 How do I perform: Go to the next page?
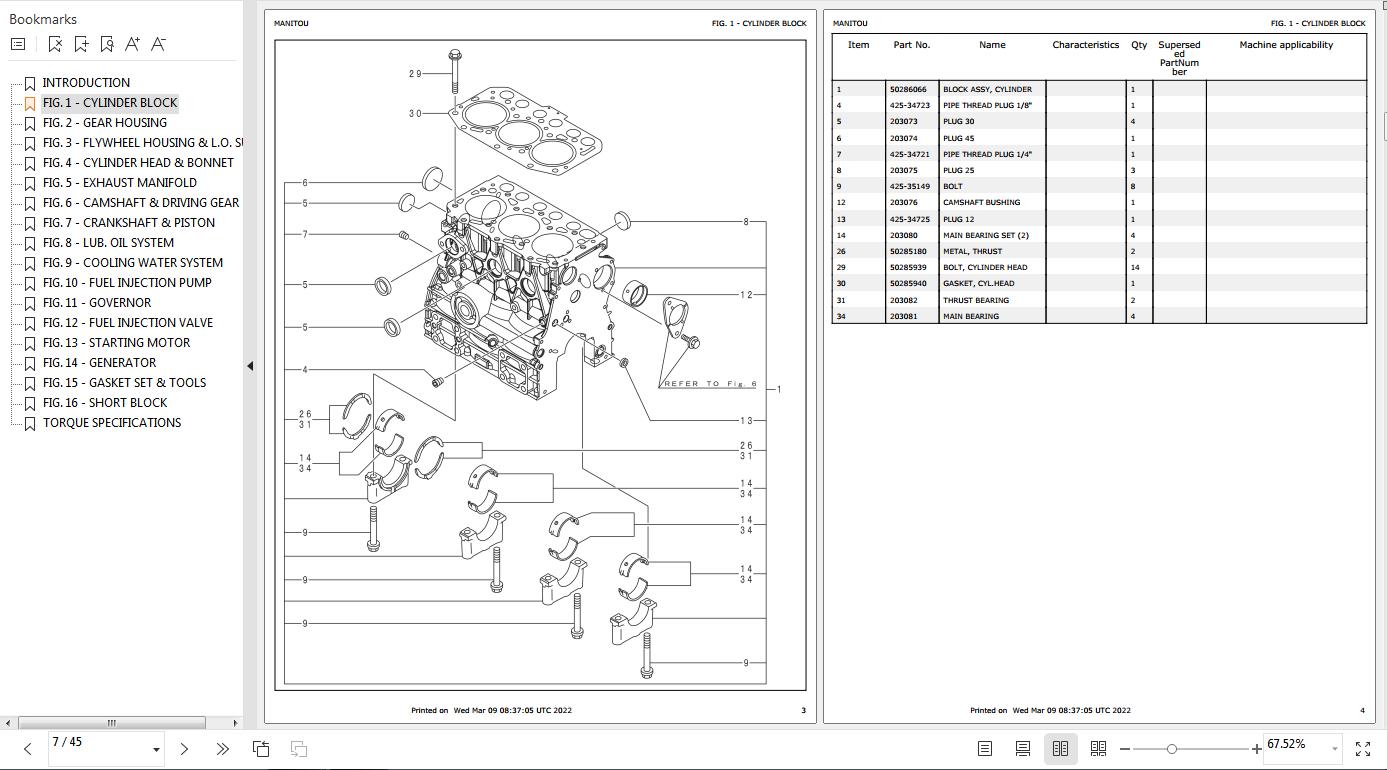tap(184, 749)
